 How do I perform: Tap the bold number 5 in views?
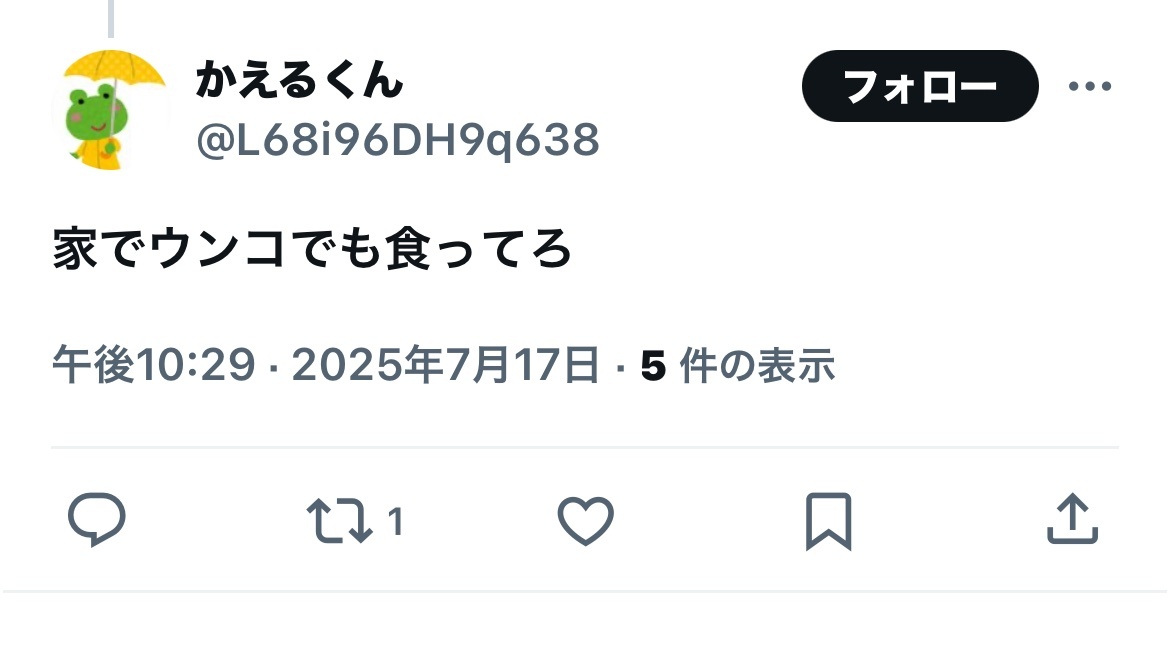pos(653,366)
